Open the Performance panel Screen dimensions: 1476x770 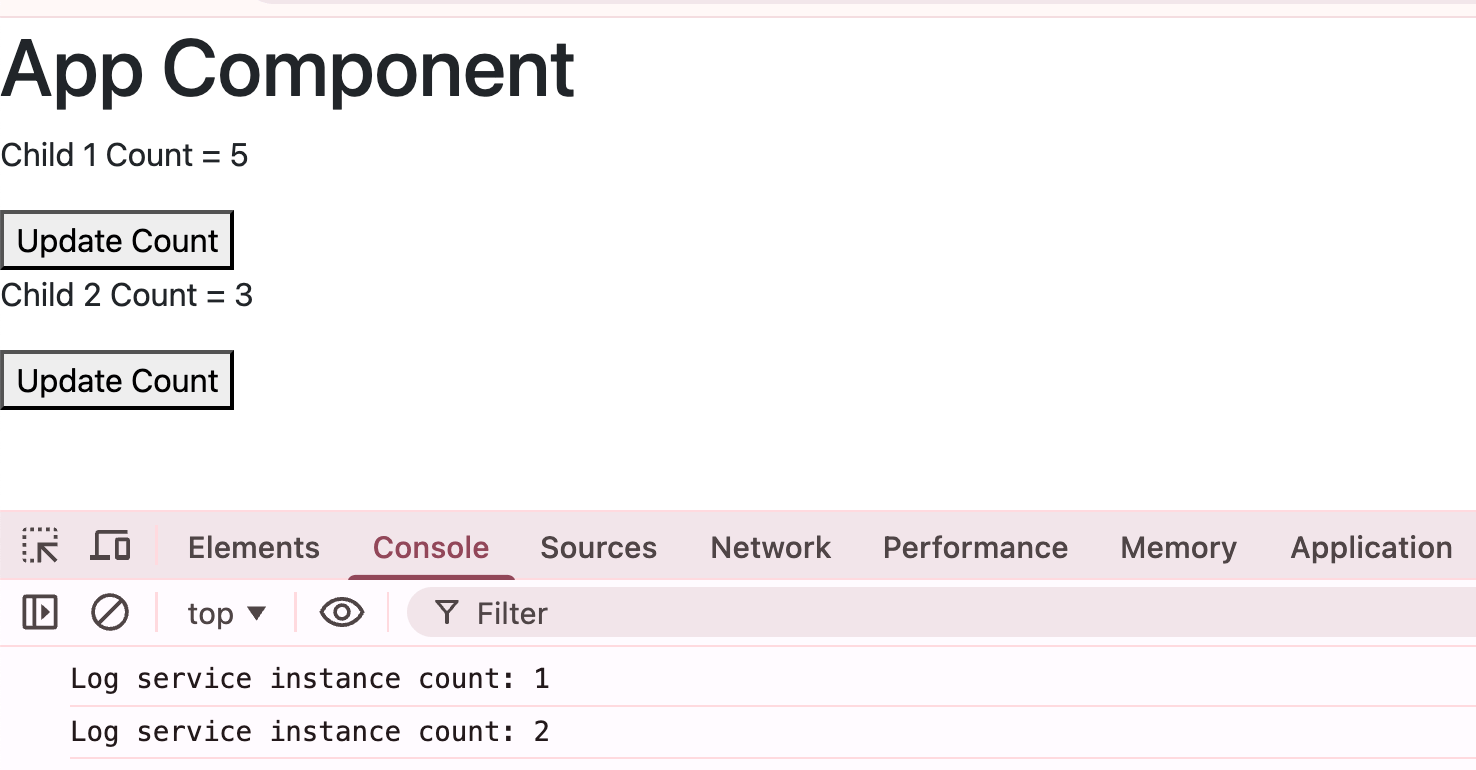pyautogui.click(x=975, y=547)
